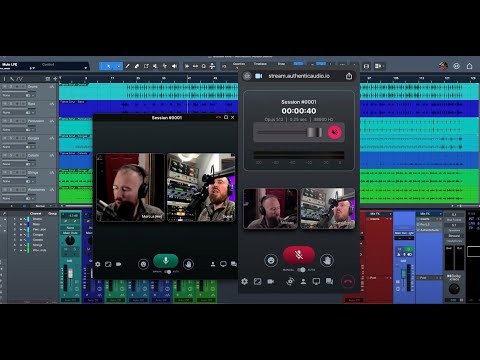Click the wrench track options icon
This screenshot has height=360, width=480.
12,79
